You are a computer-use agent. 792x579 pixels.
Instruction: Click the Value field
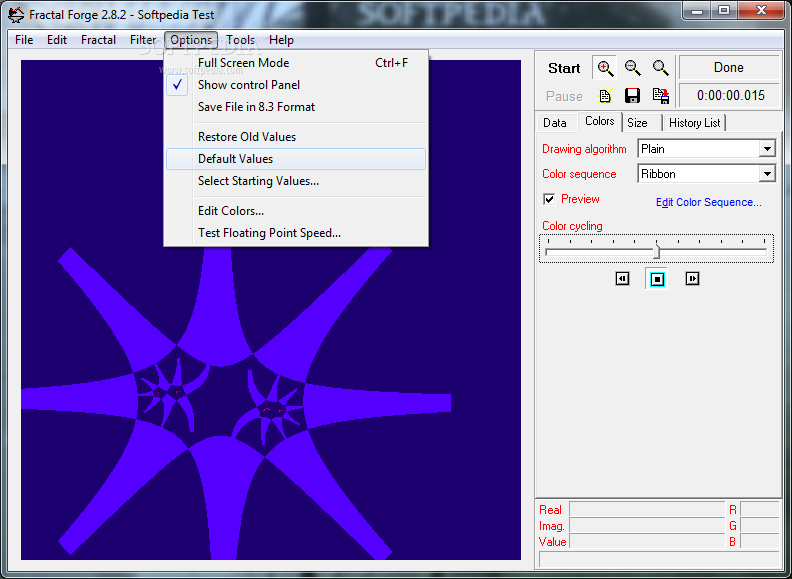(647, 542)
